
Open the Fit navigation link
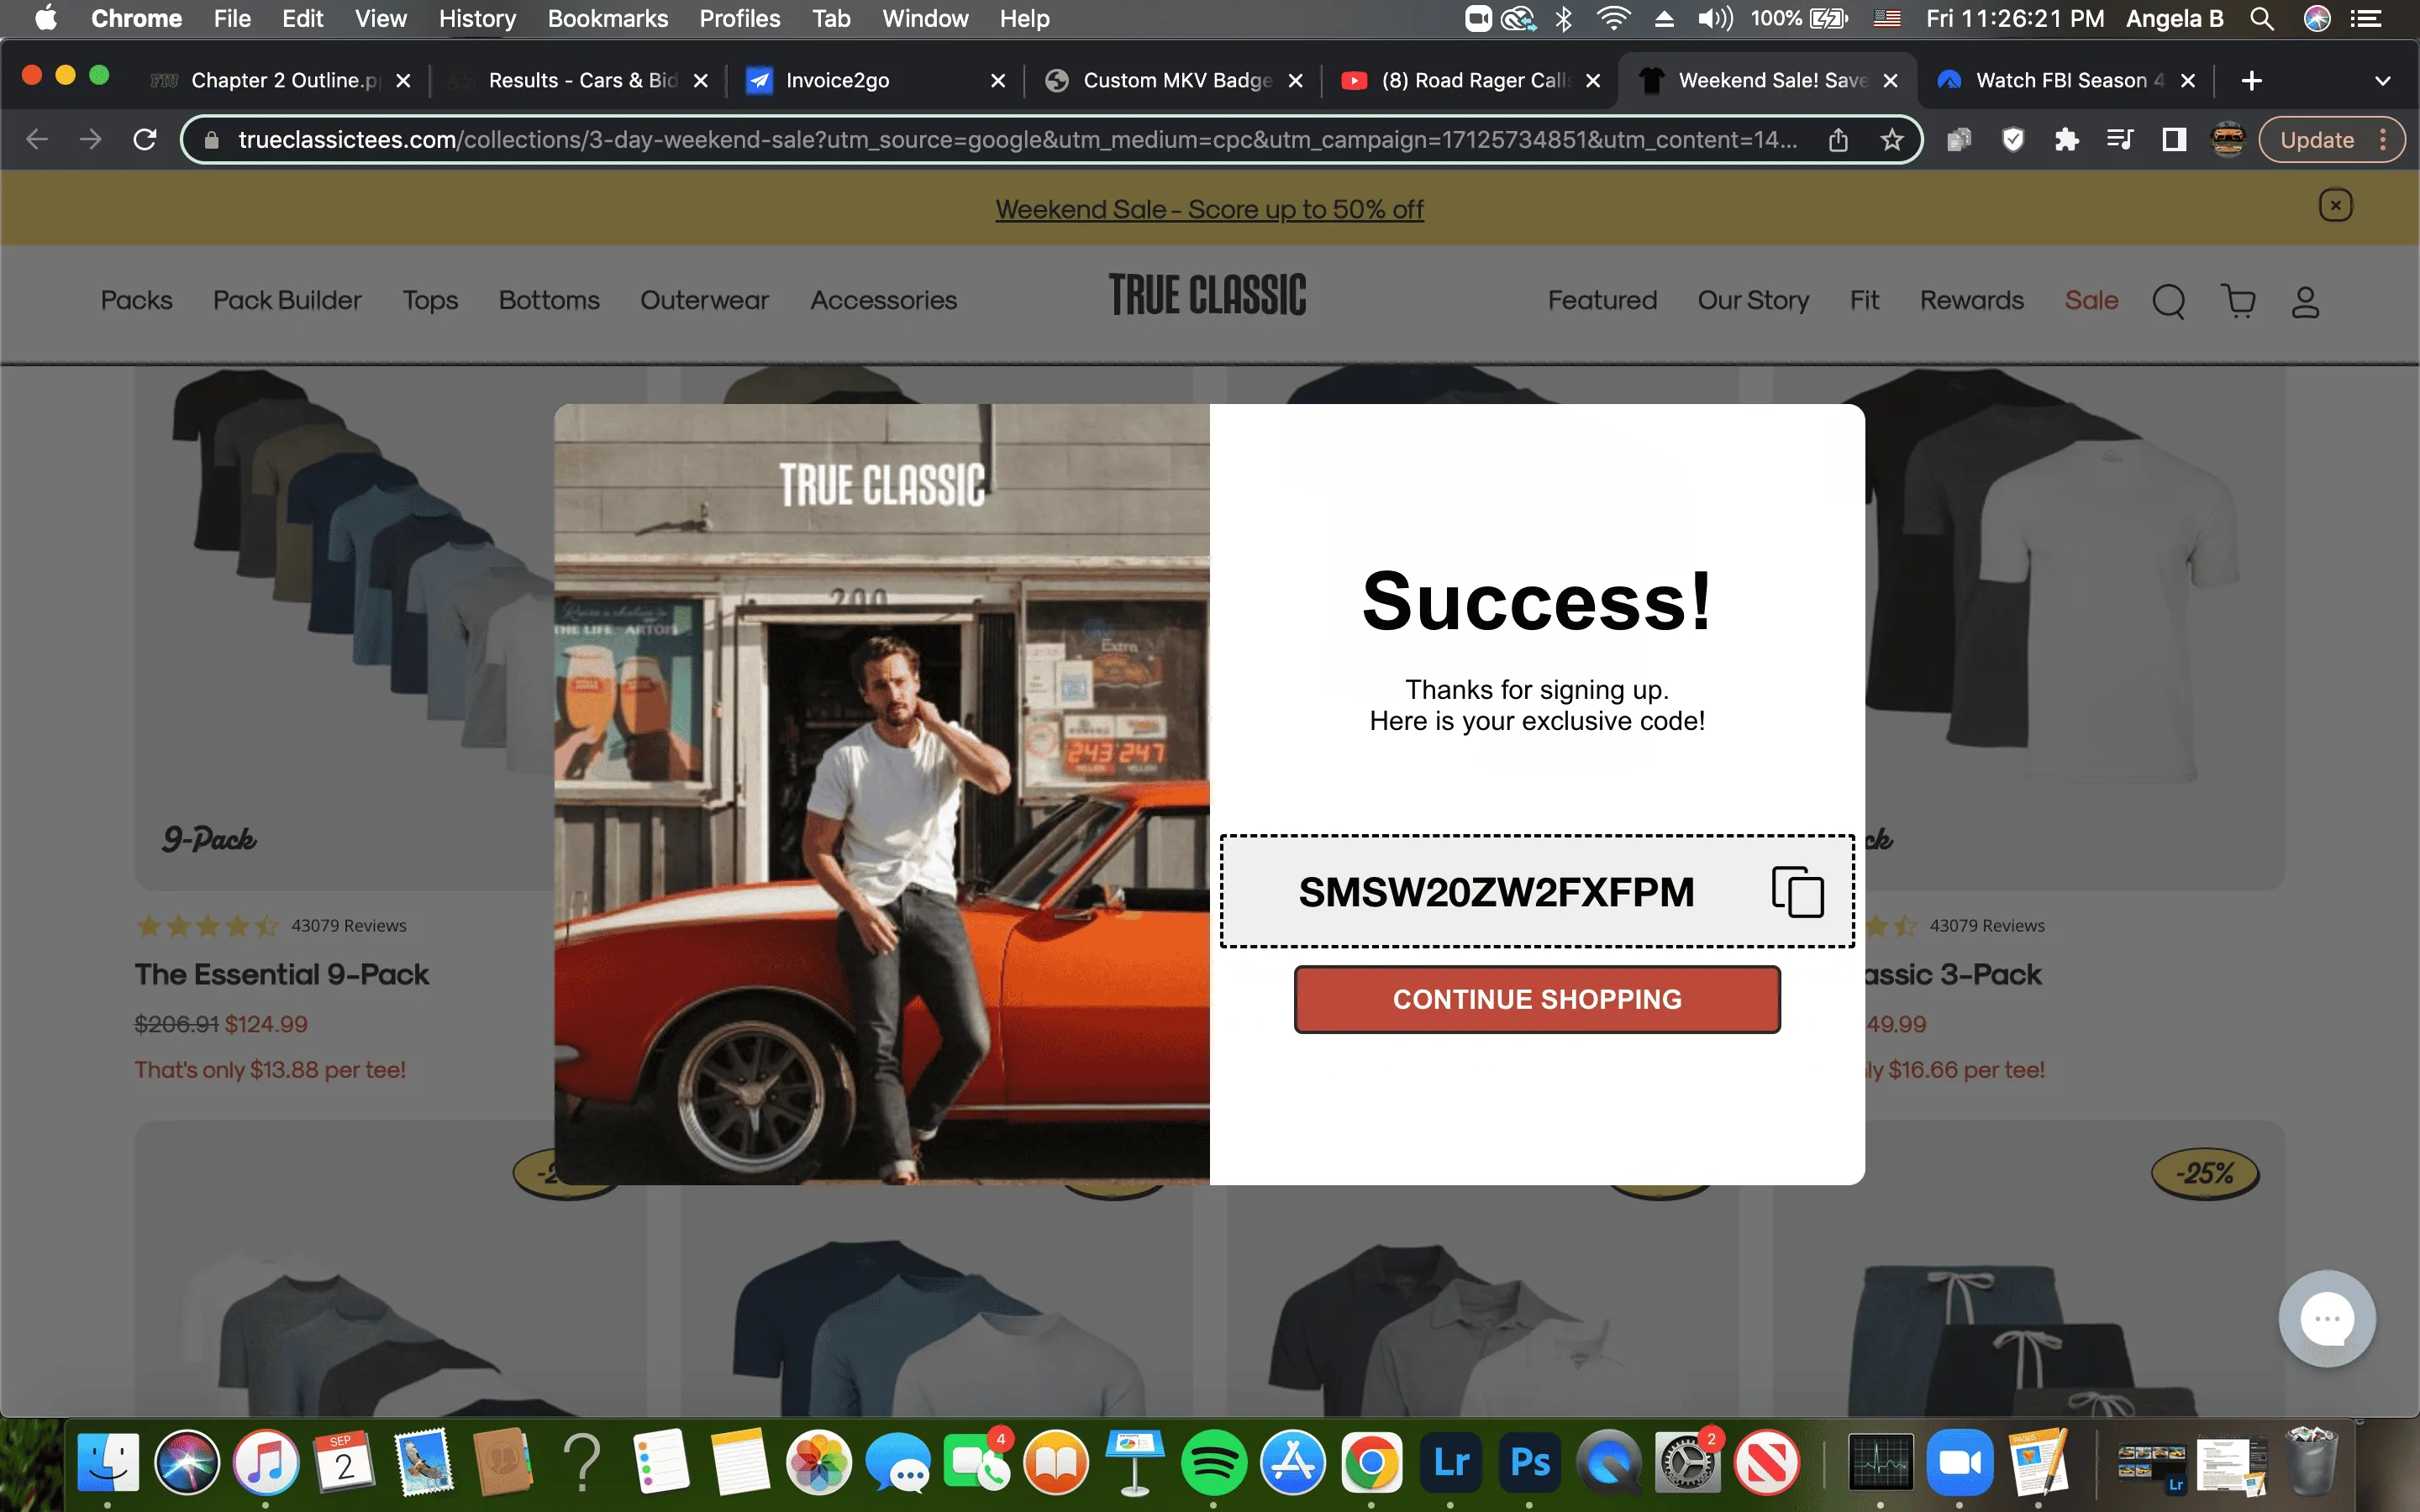click(1864, 300)
